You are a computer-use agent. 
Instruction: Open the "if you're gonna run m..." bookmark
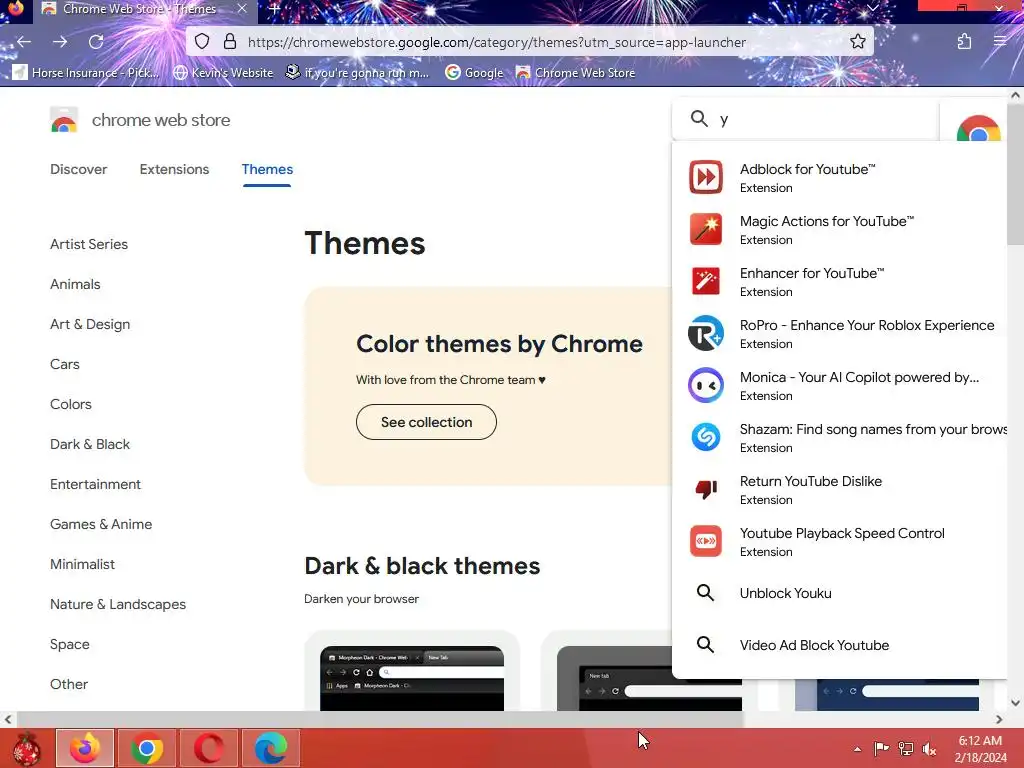click(357, 72)
